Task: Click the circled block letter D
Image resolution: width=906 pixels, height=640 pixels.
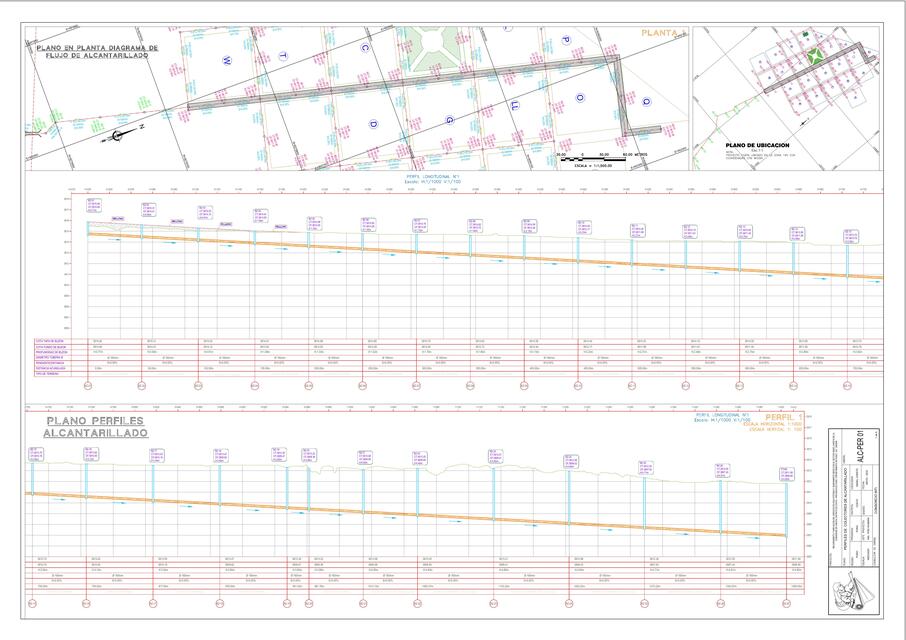Action: 373,124
